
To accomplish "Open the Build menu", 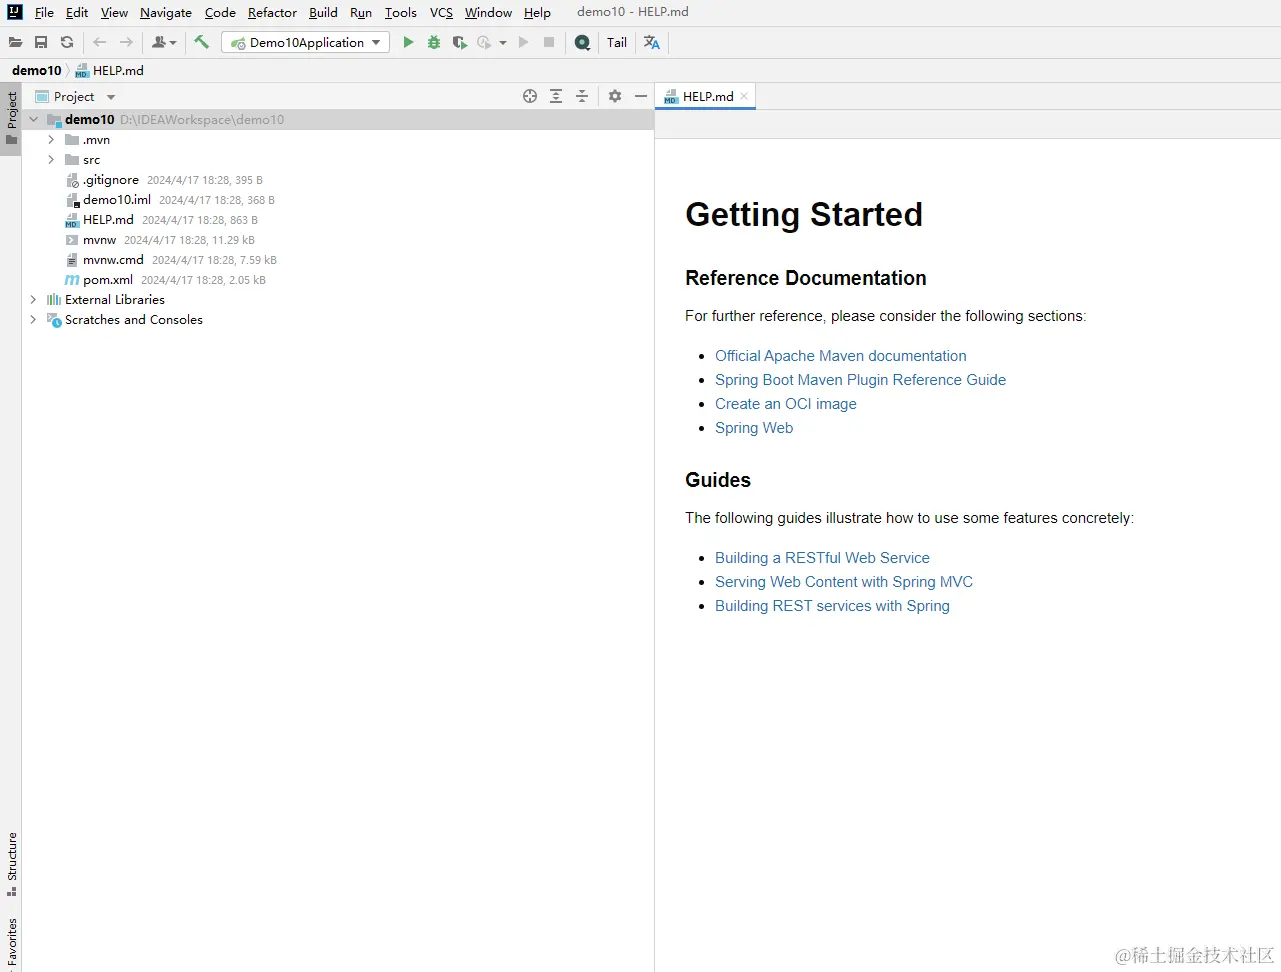I will pos(323,13).
